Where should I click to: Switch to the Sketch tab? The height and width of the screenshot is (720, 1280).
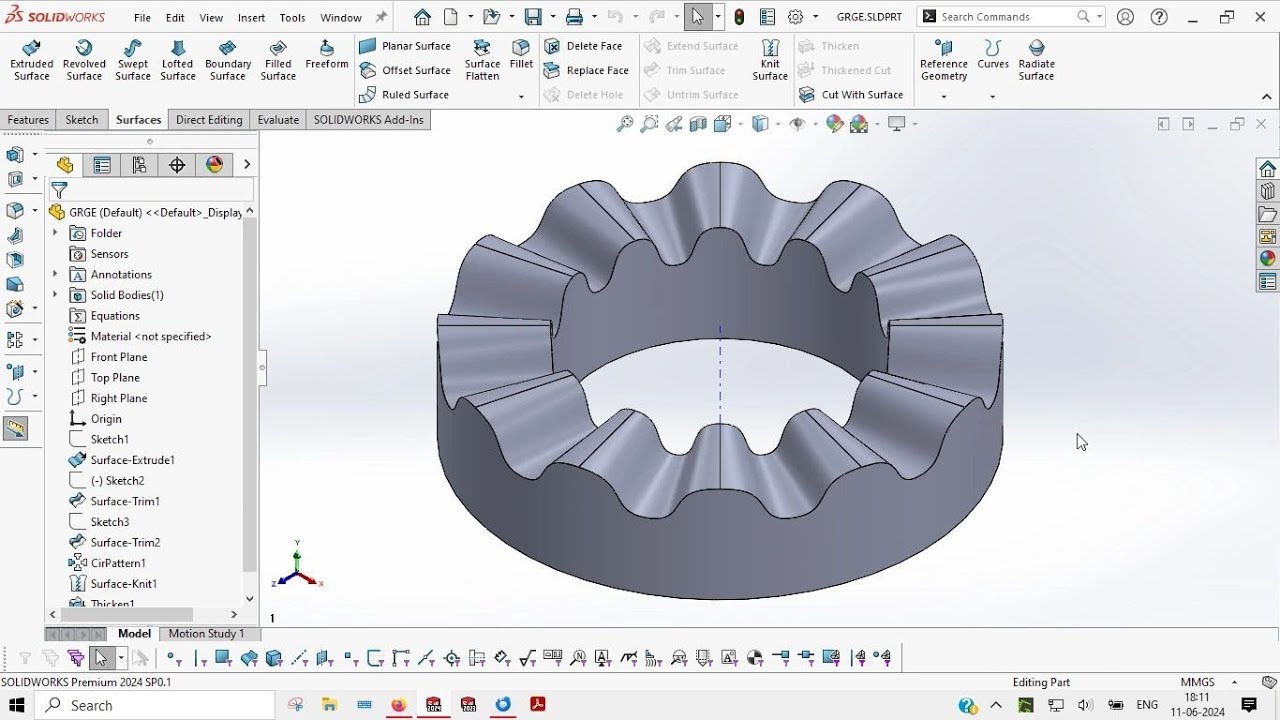pos(82,120)
